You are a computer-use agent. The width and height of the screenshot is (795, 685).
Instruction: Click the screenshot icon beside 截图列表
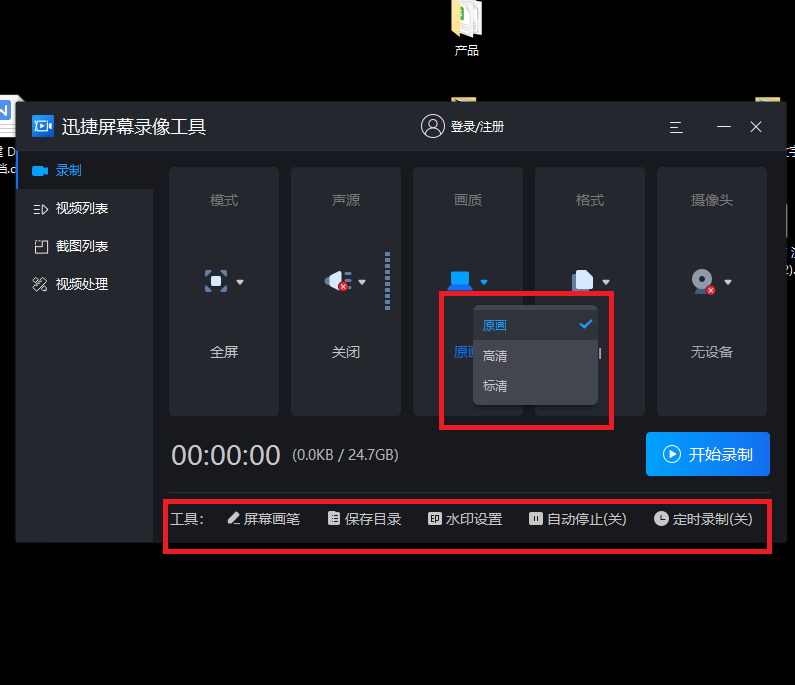coord(41,247)
